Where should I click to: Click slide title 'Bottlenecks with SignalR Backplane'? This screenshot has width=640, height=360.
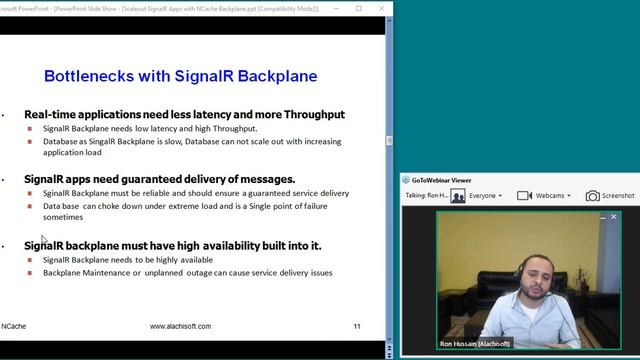[x=180, y=76]
